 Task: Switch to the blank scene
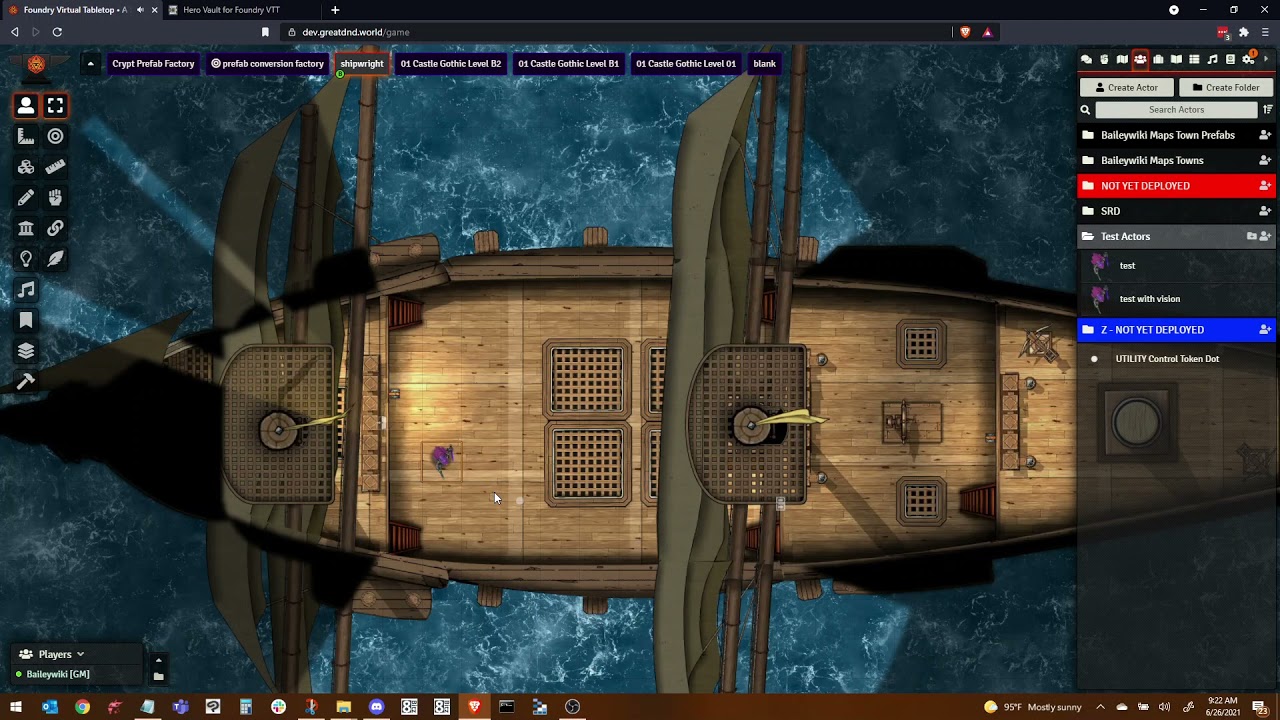click(765, 64)
